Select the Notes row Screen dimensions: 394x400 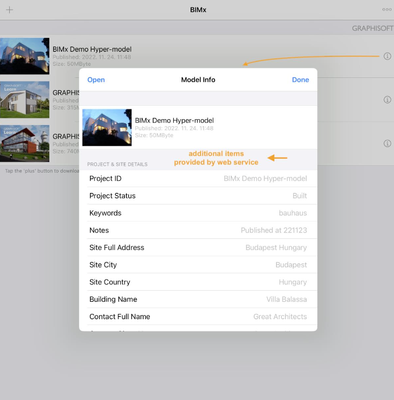coord(198,230)
